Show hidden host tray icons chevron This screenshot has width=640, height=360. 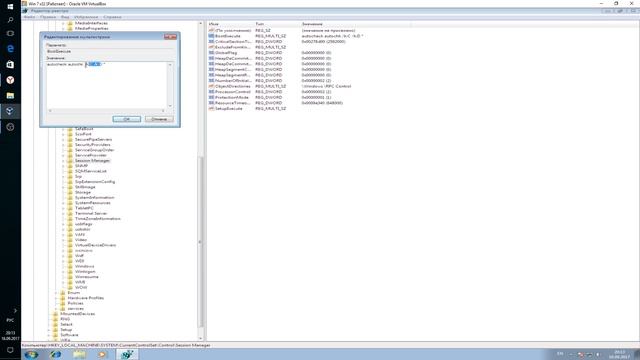[15, 311]
